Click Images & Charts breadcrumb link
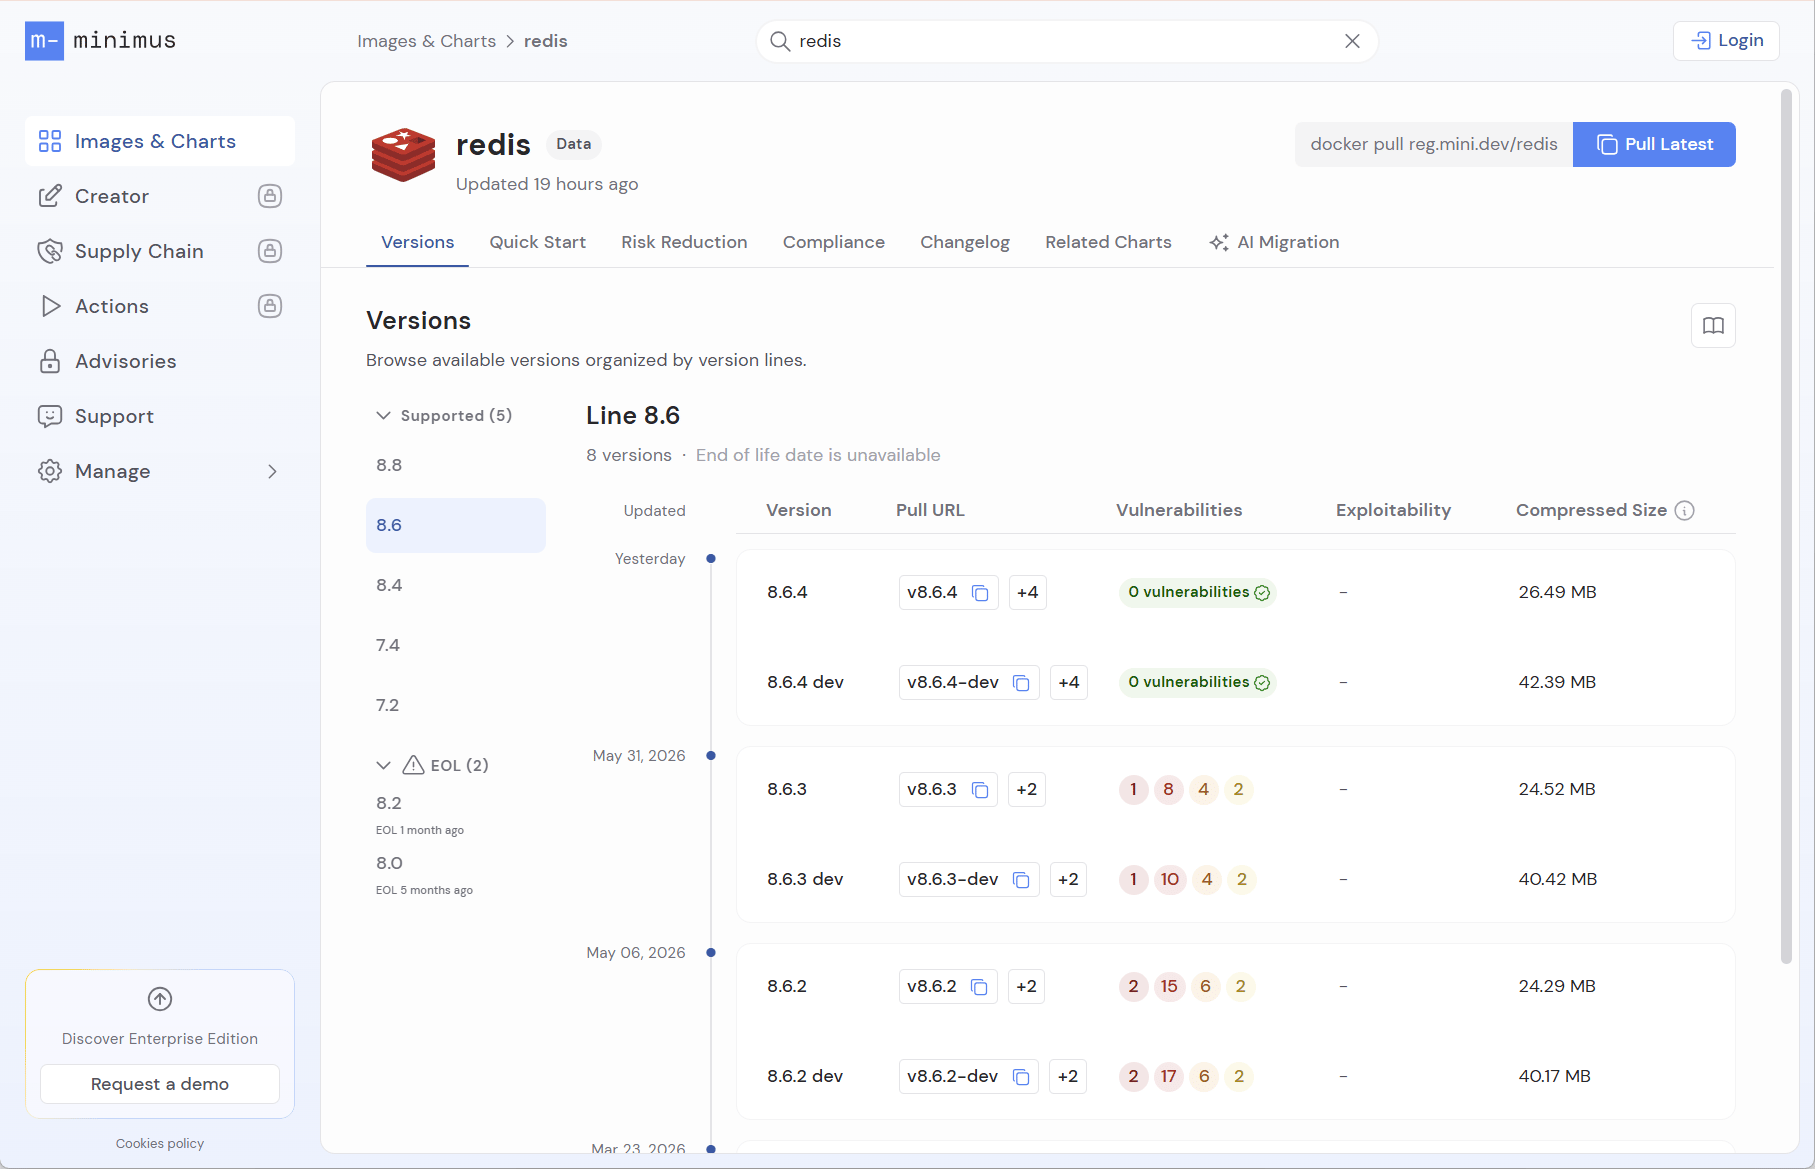Viewport: 1815px width, 1169px height. 426,41
